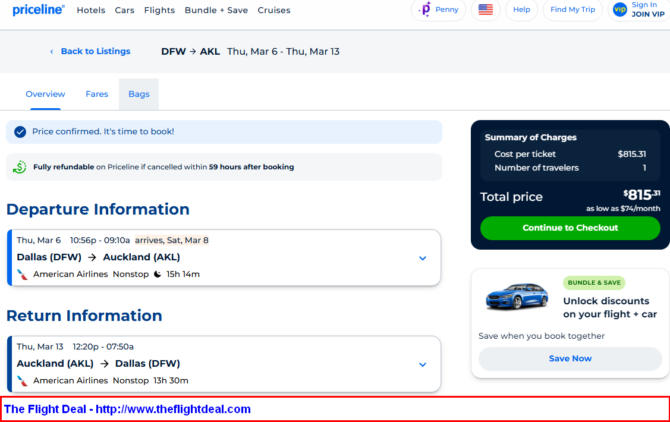The height and width of the screenshot is (422, 670).
Task: Switch to the Bags tab
Action: [139, 94]
